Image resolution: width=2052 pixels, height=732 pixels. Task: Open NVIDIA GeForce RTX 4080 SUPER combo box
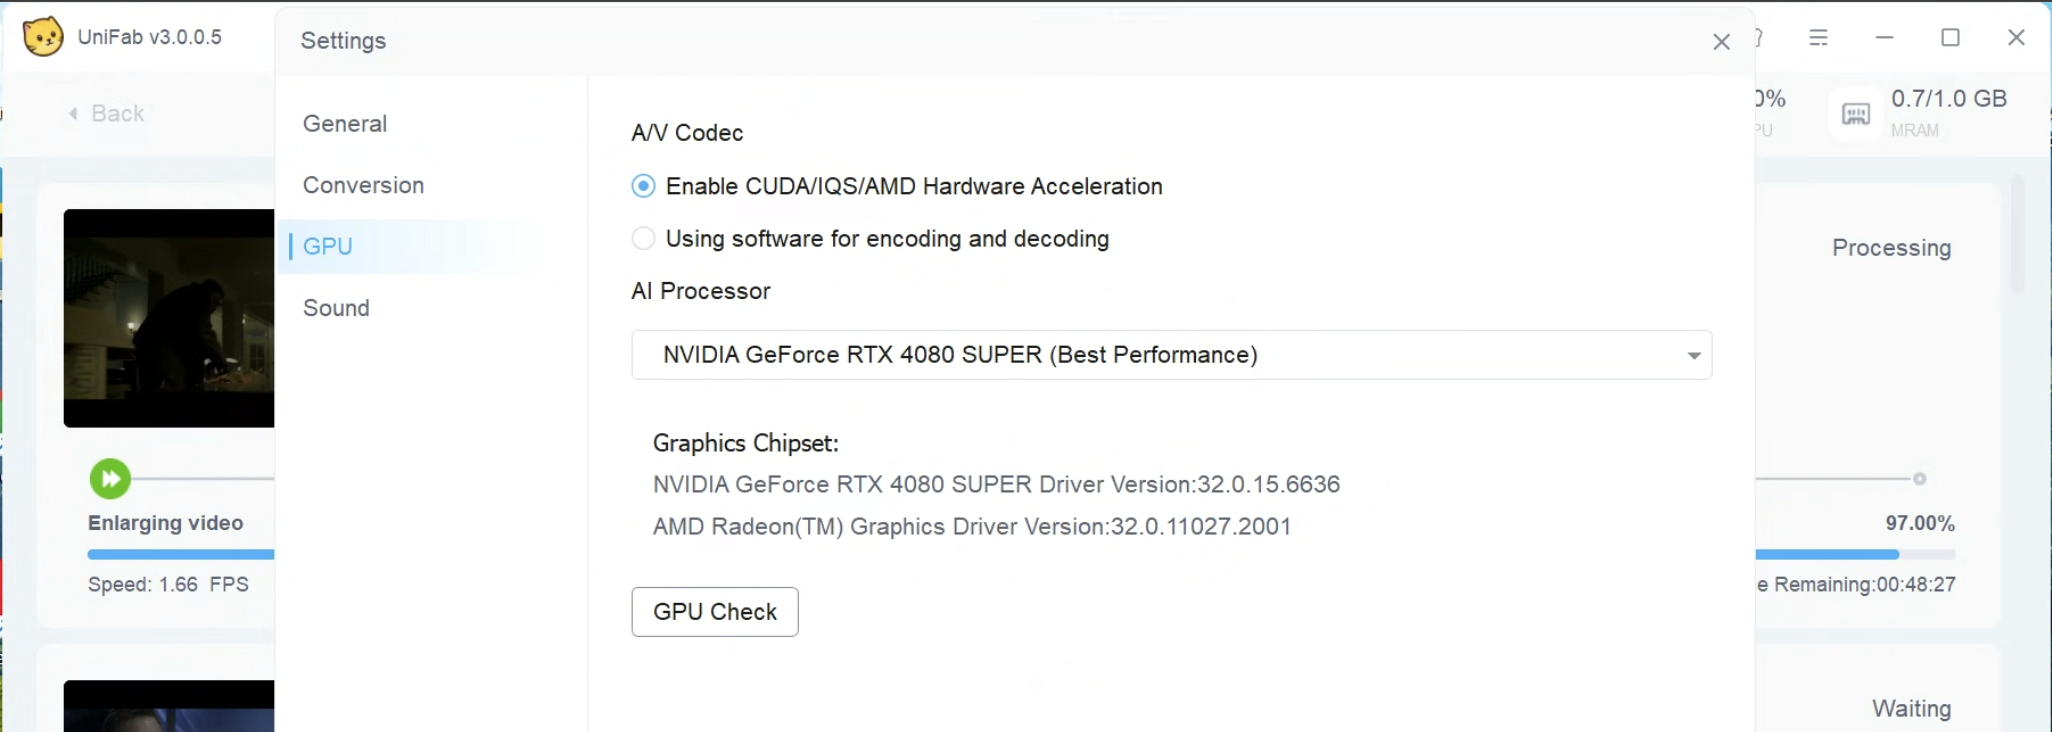[x=1171, y=355]
